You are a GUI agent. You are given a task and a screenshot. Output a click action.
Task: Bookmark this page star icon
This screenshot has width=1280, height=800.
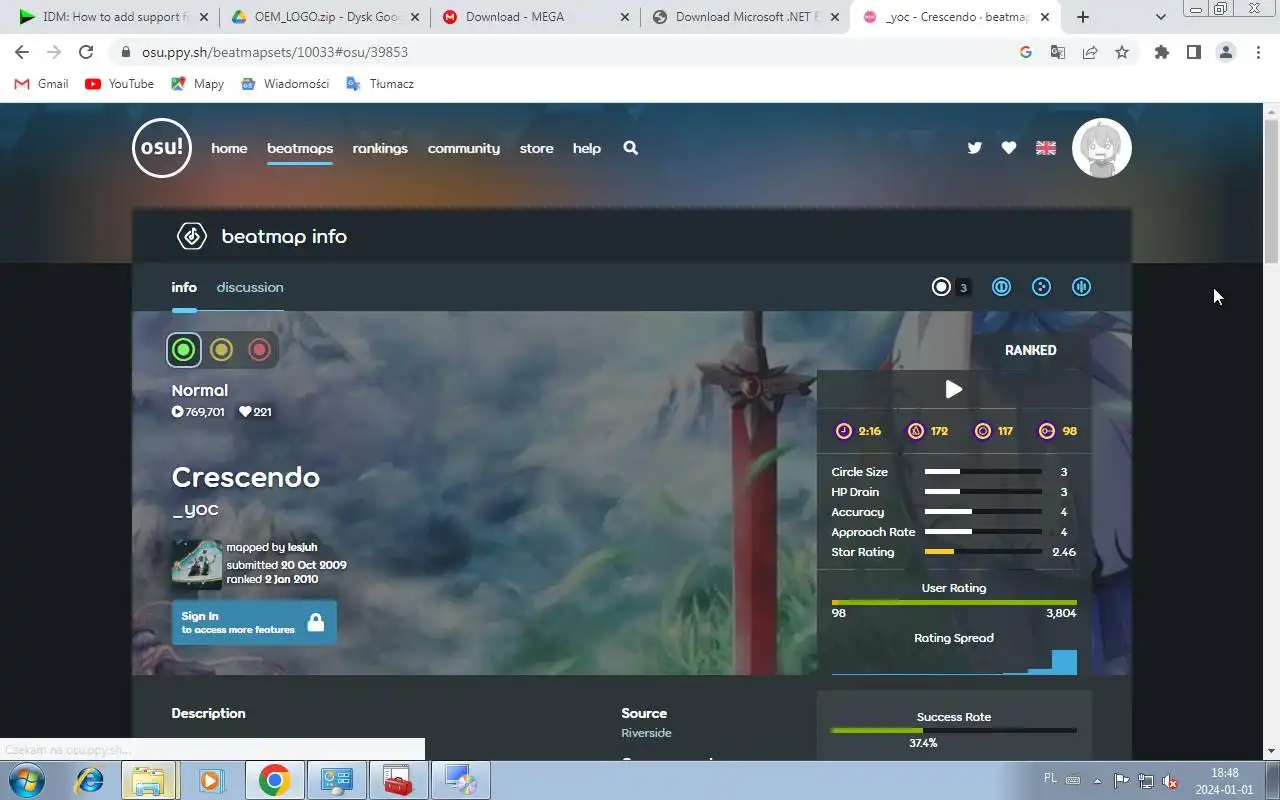[1122, 52]
